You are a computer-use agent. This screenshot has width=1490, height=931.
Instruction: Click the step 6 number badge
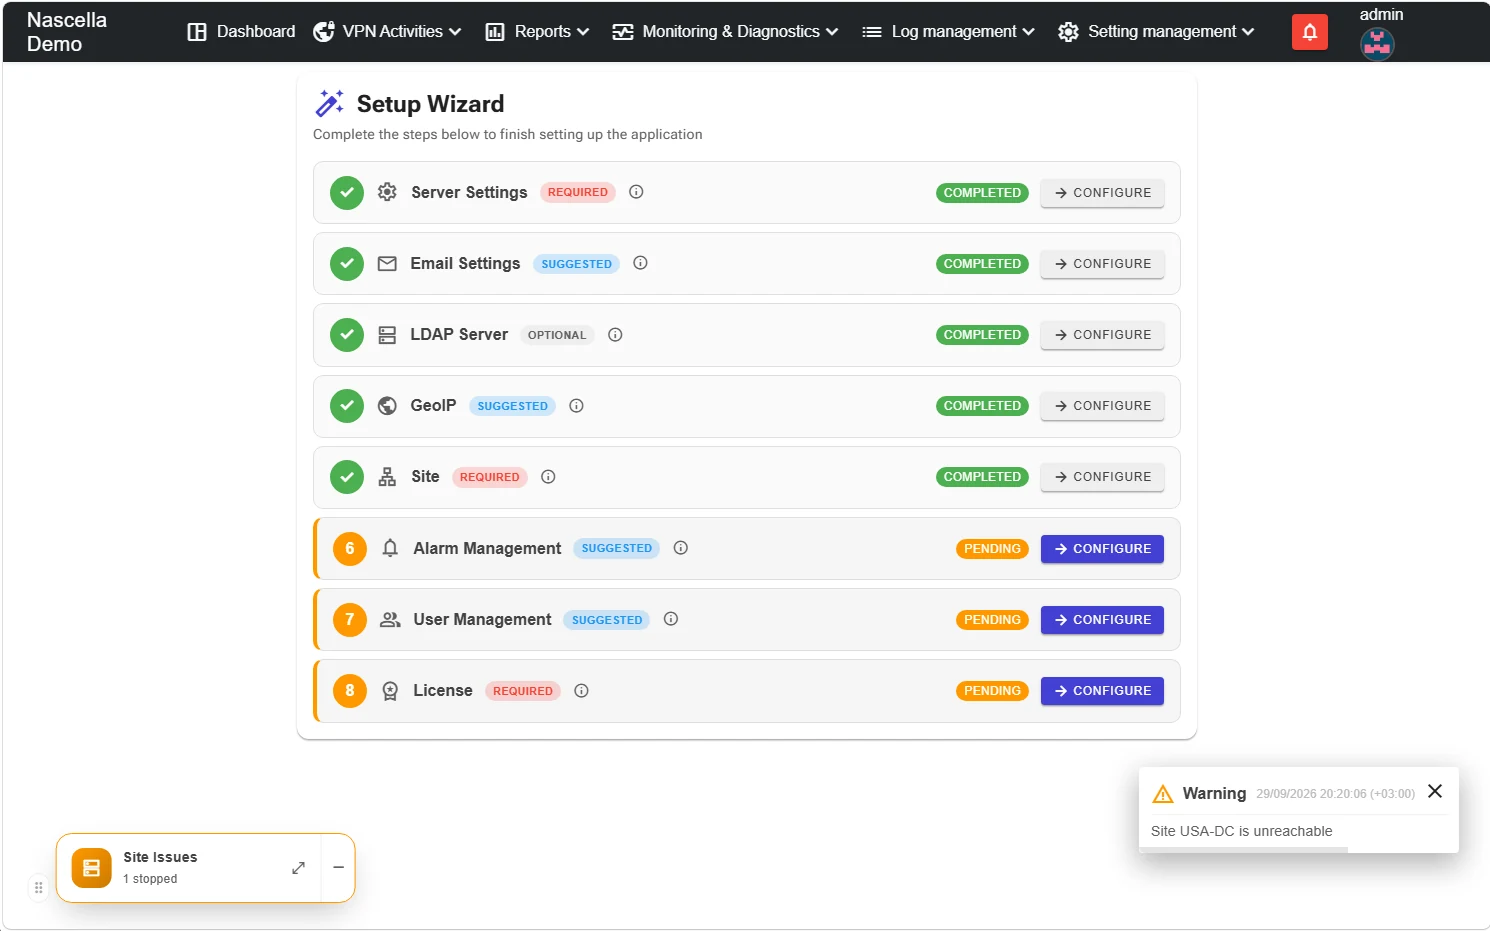(x=350, y=548)
